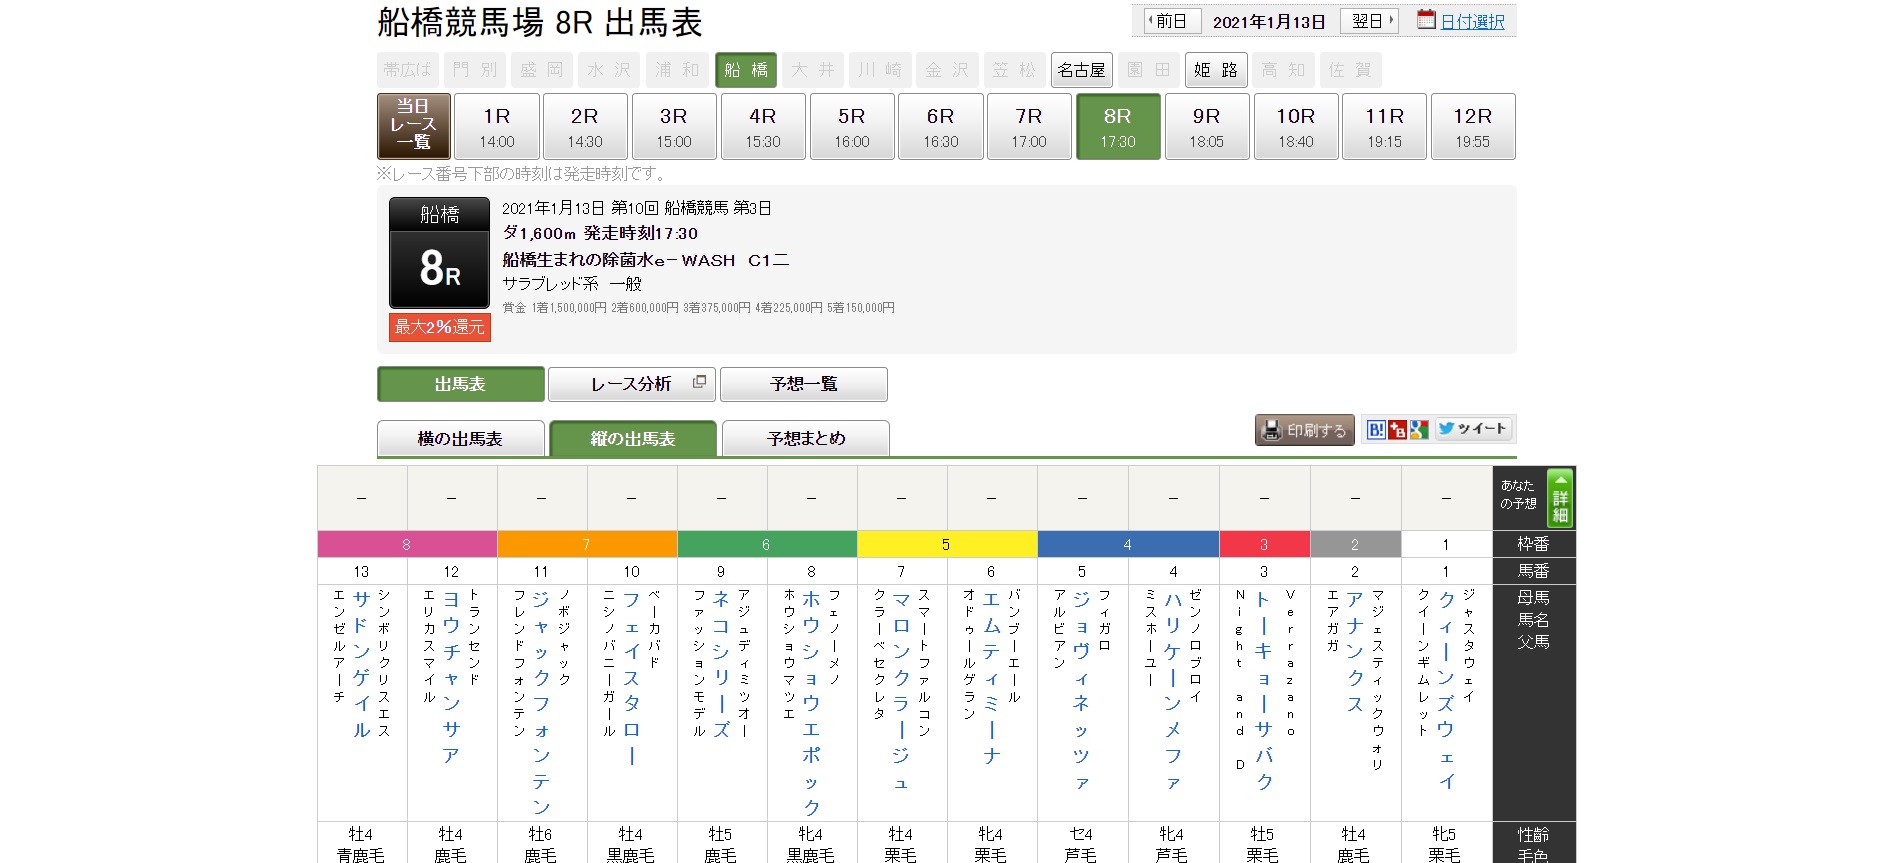Image resolution: width=1883 pixels, height=863 pixels.
Task: Open horse name ジャックフォンテン
Action: pyautogui.click(x=541, y=703)
